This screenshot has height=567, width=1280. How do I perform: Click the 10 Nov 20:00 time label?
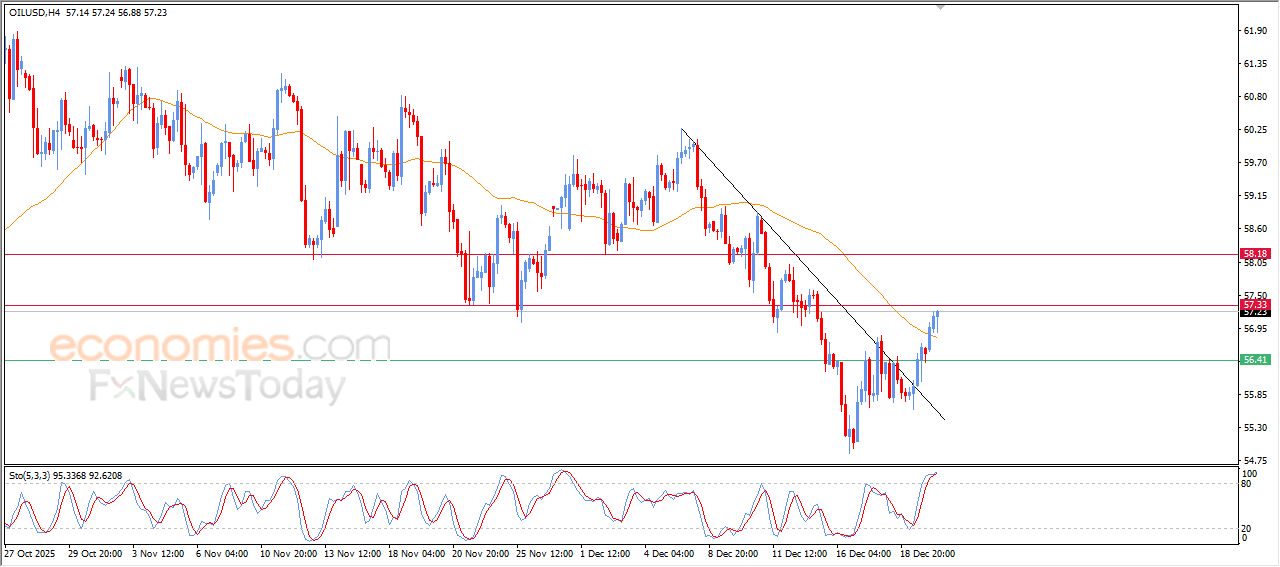tap(287, 552)
